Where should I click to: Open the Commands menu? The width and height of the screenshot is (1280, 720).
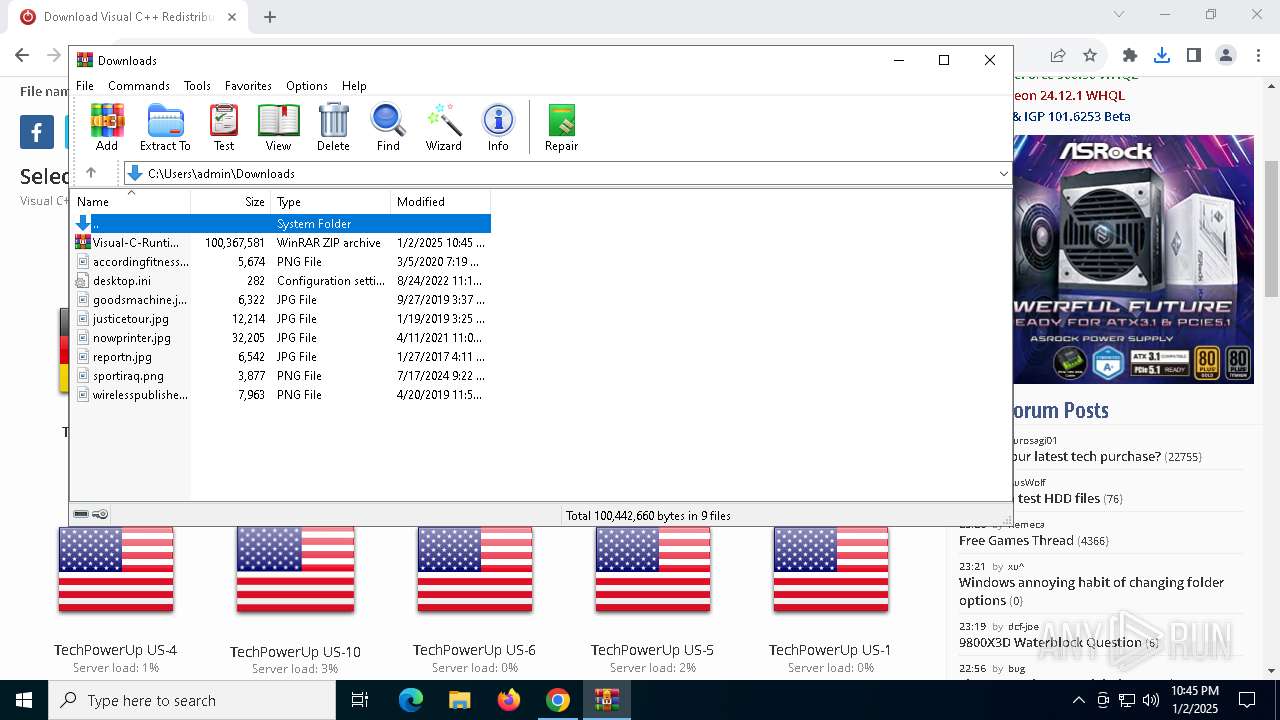click(x=139, y=86)
